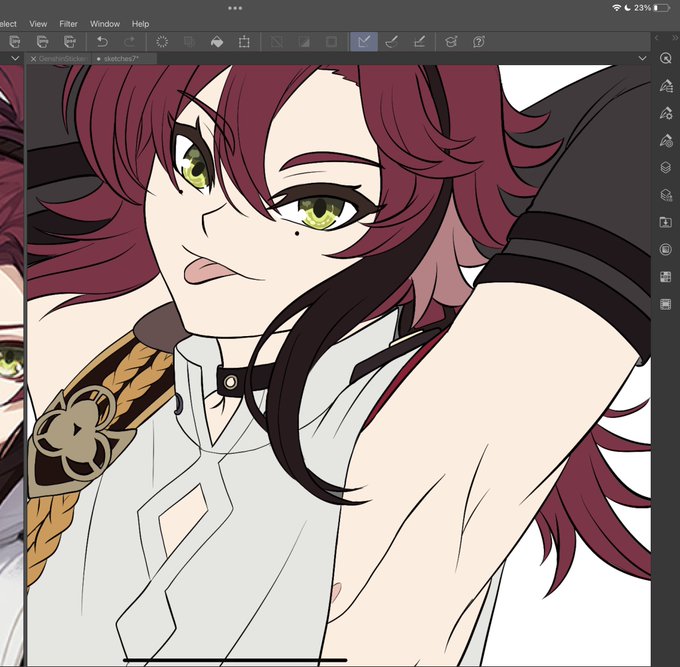The height and width of the screenshot is (667, 680).
Task: Open Clip Studio support (graduation cap icon)
Action: tap(451, 42)
